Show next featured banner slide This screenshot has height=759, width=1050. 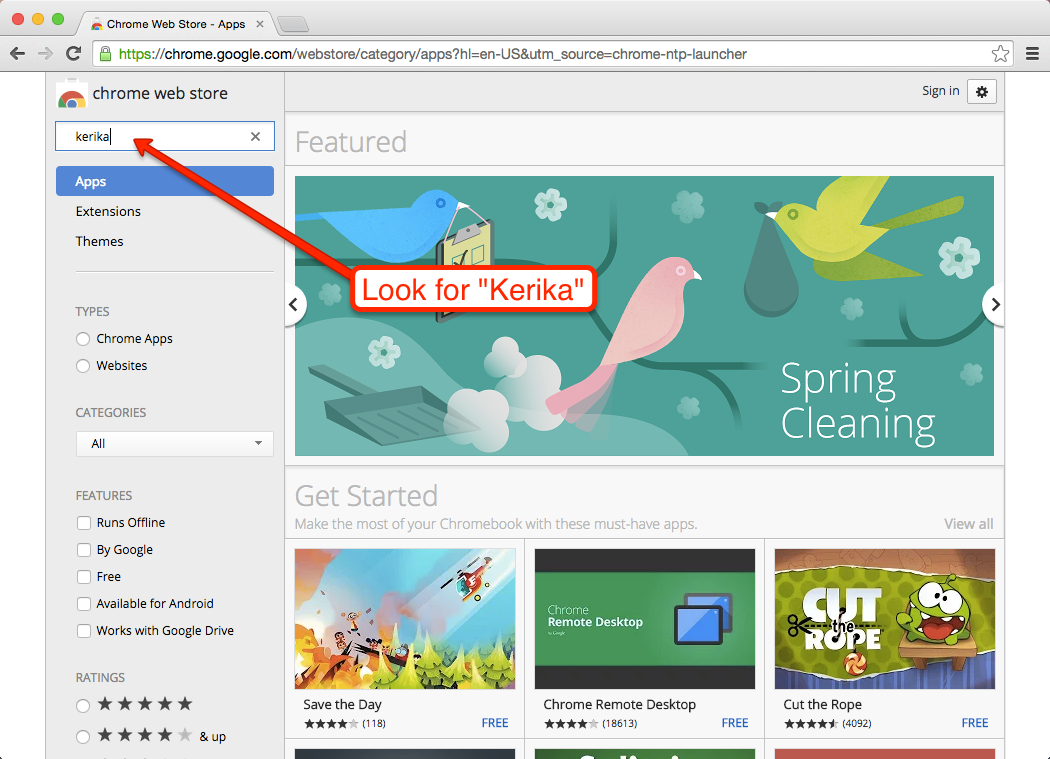[995, 305]
